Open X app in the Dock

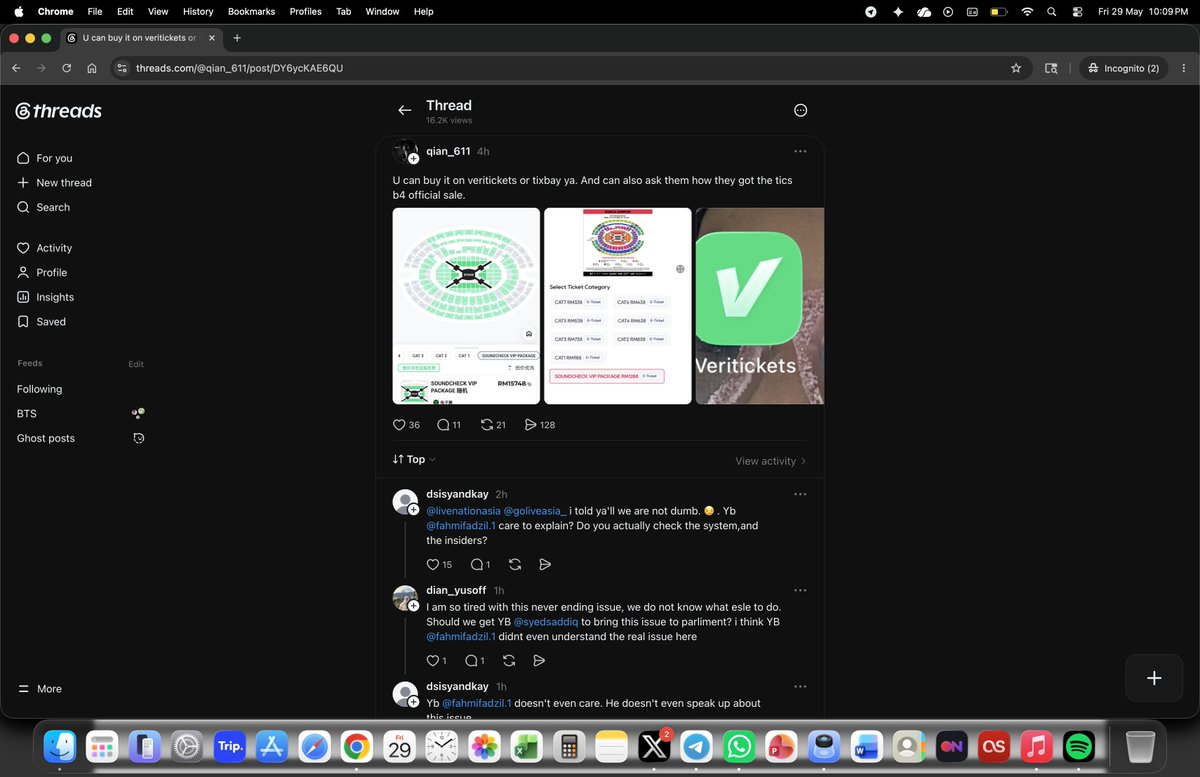[654, 747]
